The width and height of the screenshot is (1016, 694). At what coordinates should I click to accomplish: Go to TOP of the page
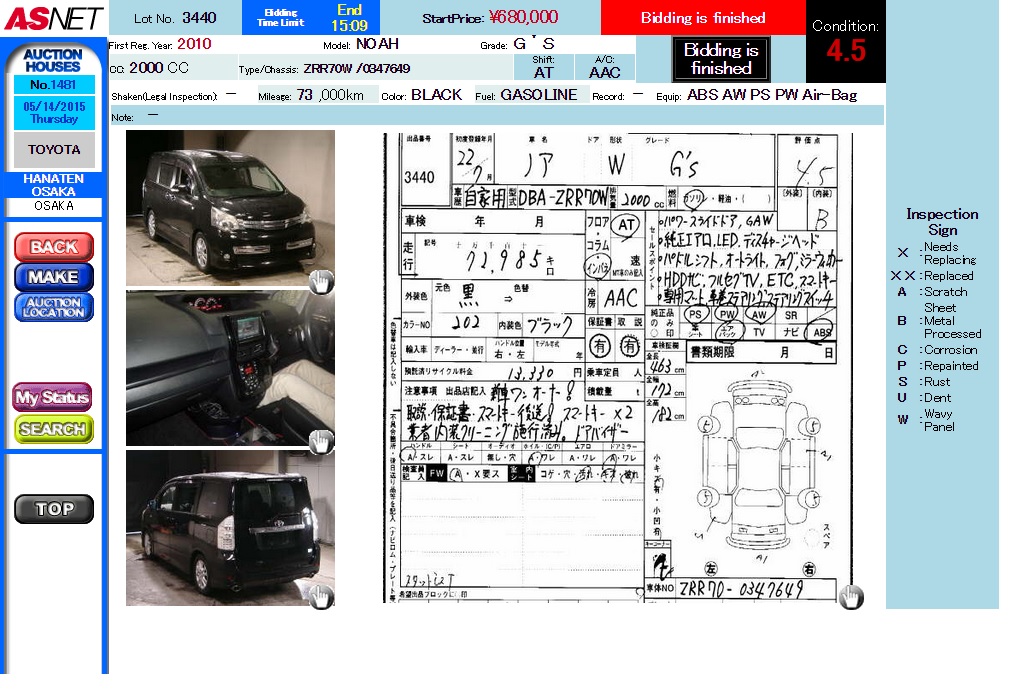pos(54,508)
